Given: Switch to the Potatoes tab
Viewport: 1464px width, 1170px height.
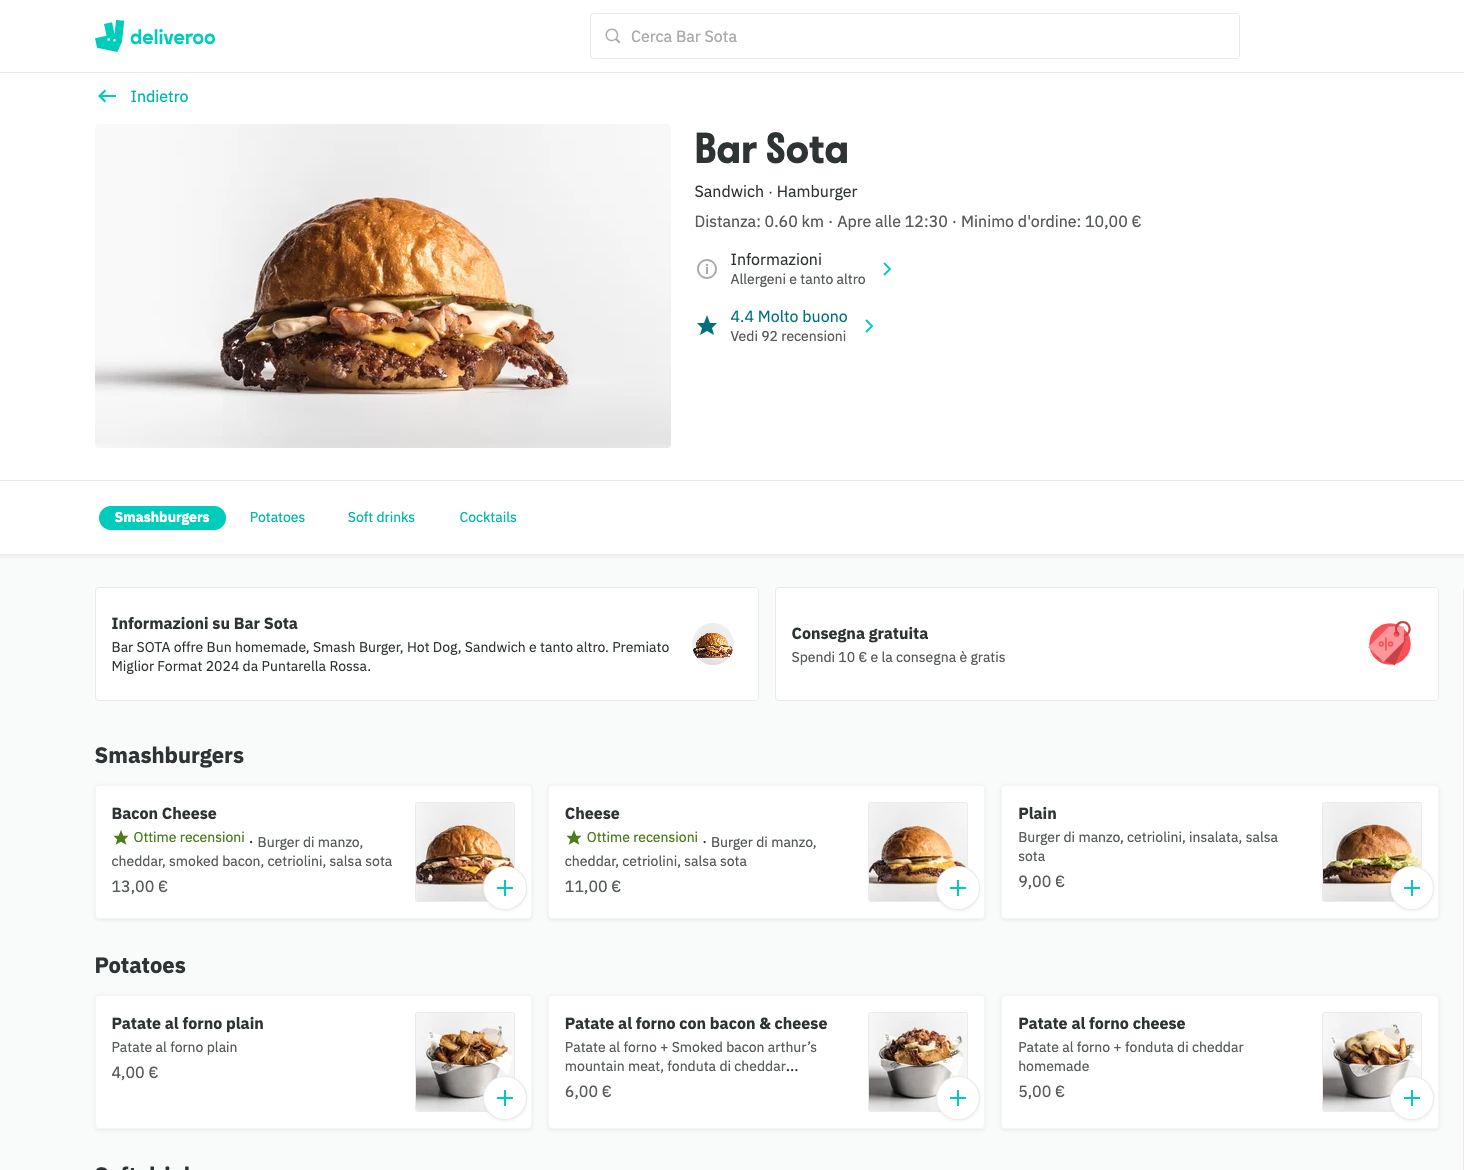Looking at the screenshot, I should [x=277, y=517].
